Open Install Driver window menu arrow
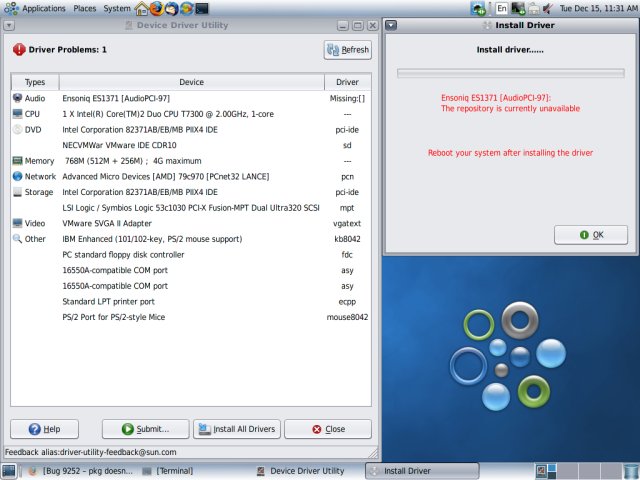This screenshot has width=640, height=480. tap(391, 25)
